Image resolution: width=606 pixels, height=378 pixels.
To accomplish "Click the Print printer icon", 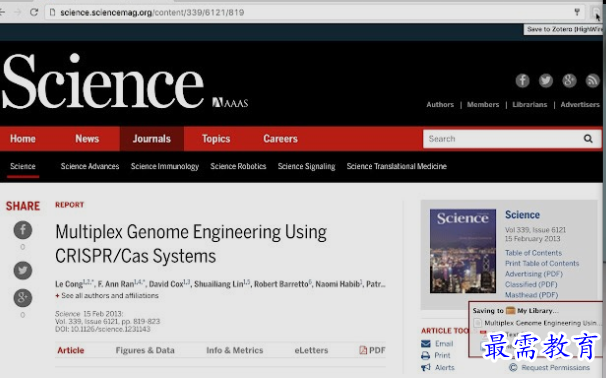I will (426, 355).
